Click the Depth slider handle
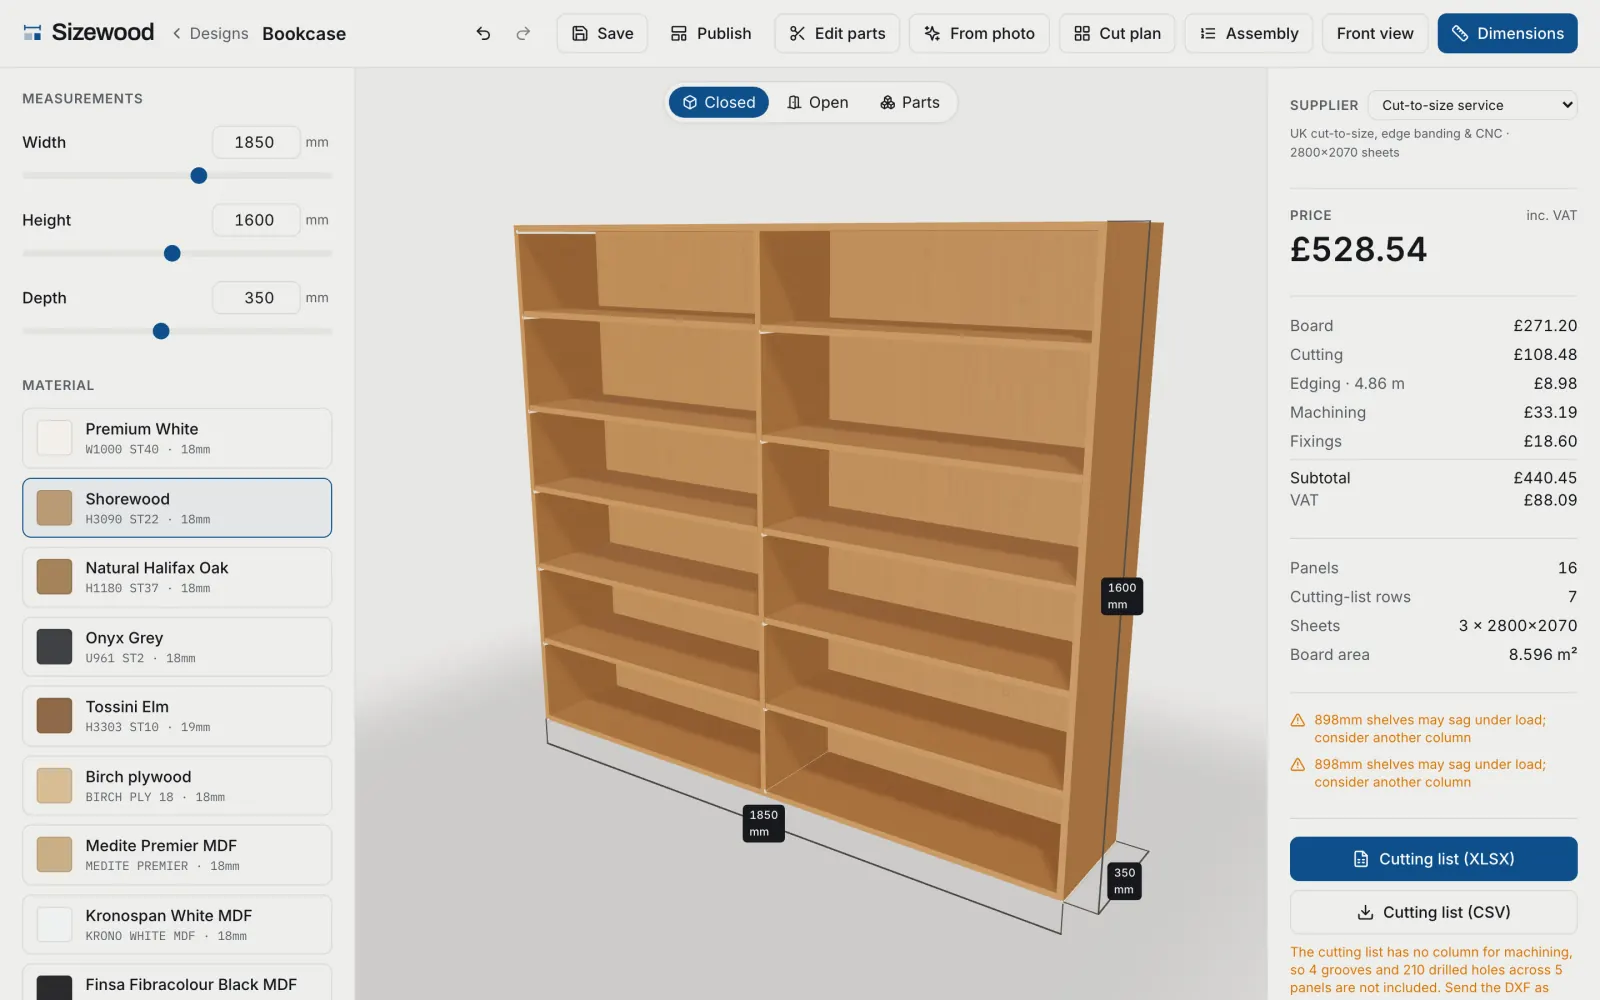Image resolution: width=1600 pixels, height=1000 pixels. [161, 331]
